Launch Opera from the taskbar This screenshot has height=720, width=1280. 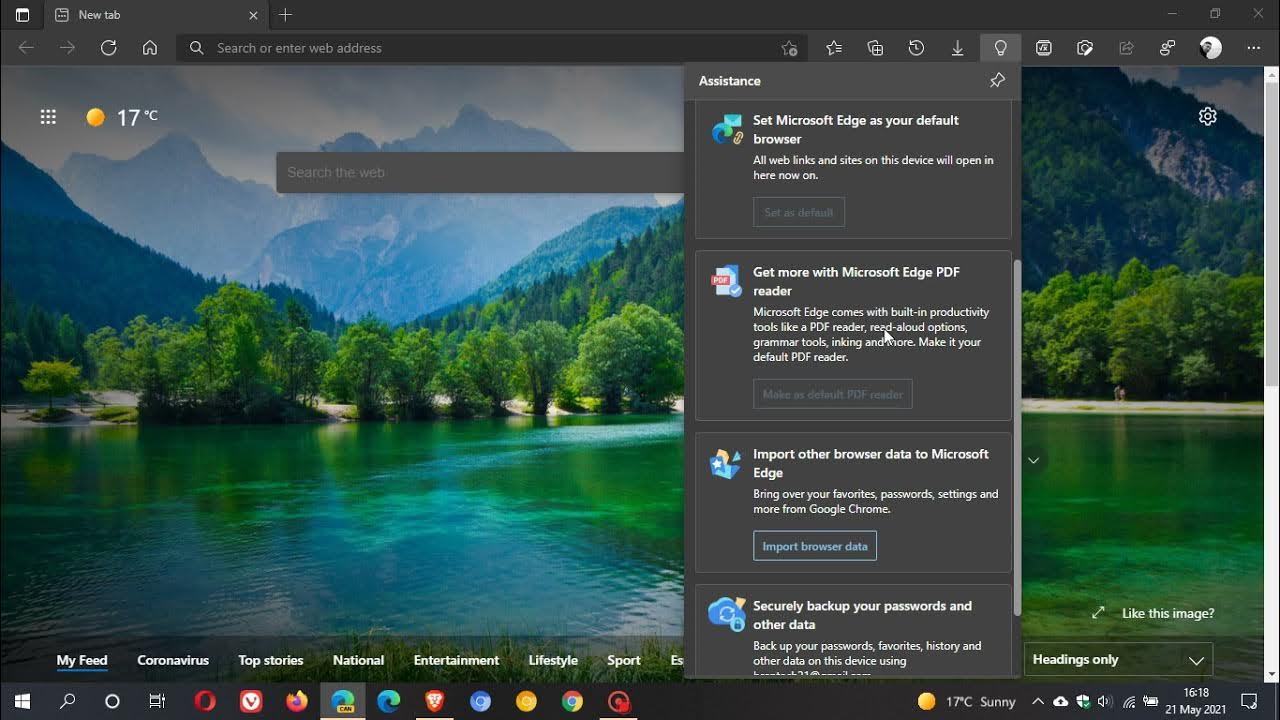pyautogui.click(x=204, y=701)
